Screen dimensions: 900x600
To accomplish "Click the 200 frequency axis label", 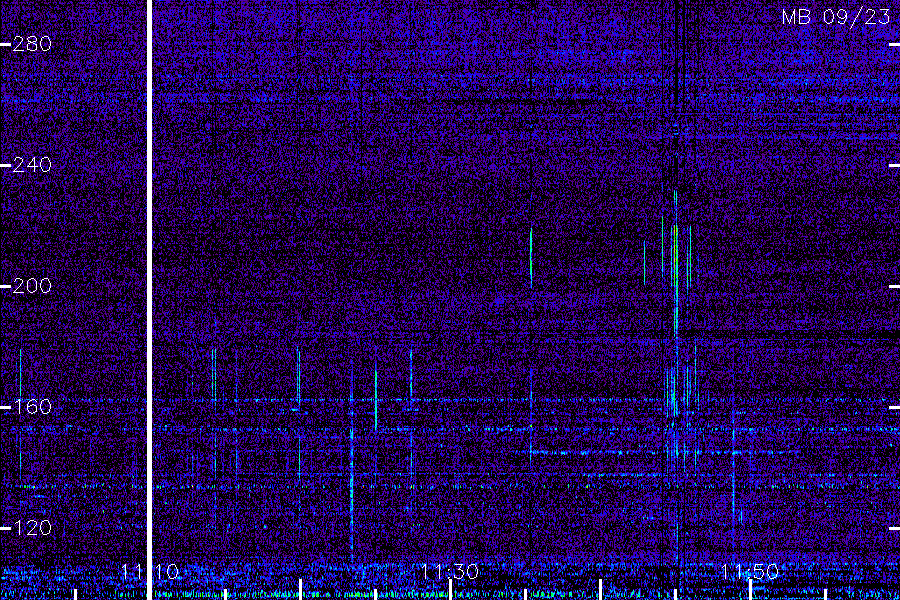I will [32, 286].
